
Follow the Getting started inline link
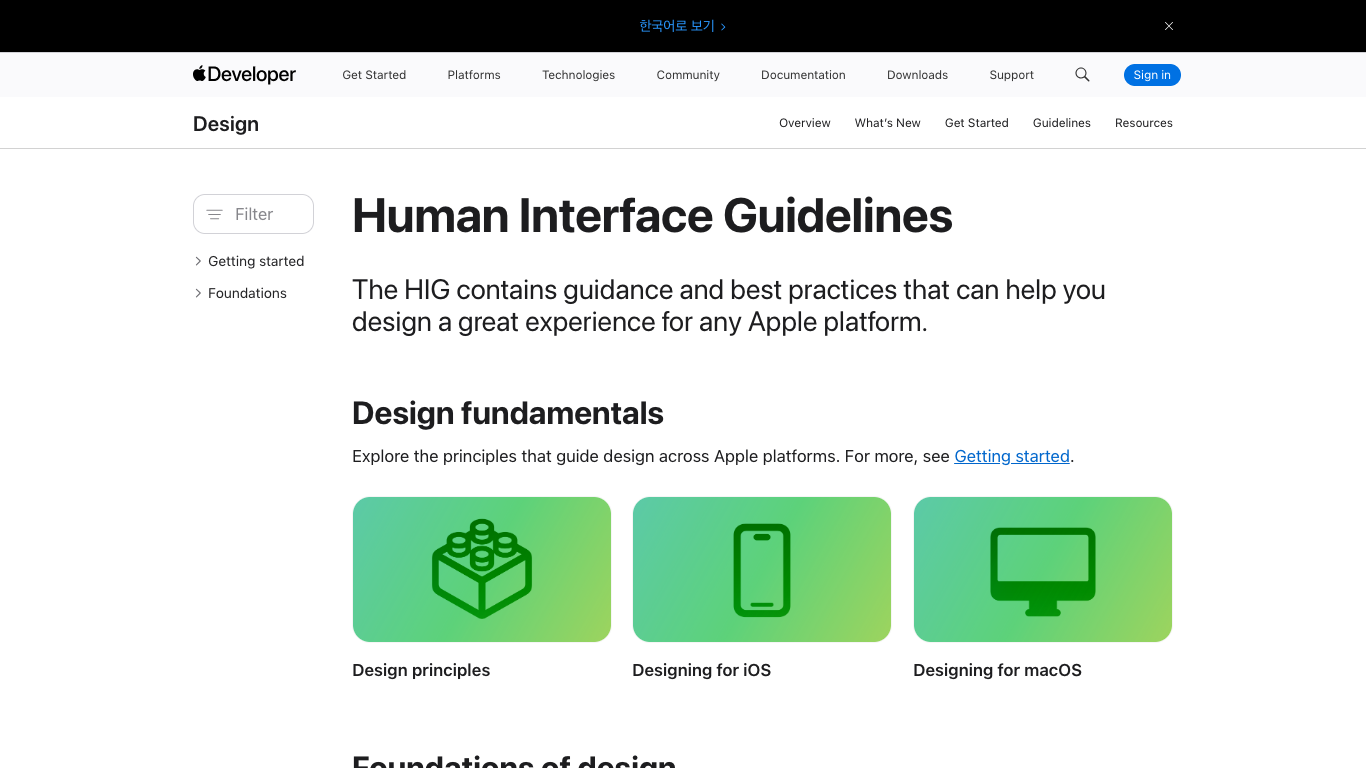coord(1012,456)
